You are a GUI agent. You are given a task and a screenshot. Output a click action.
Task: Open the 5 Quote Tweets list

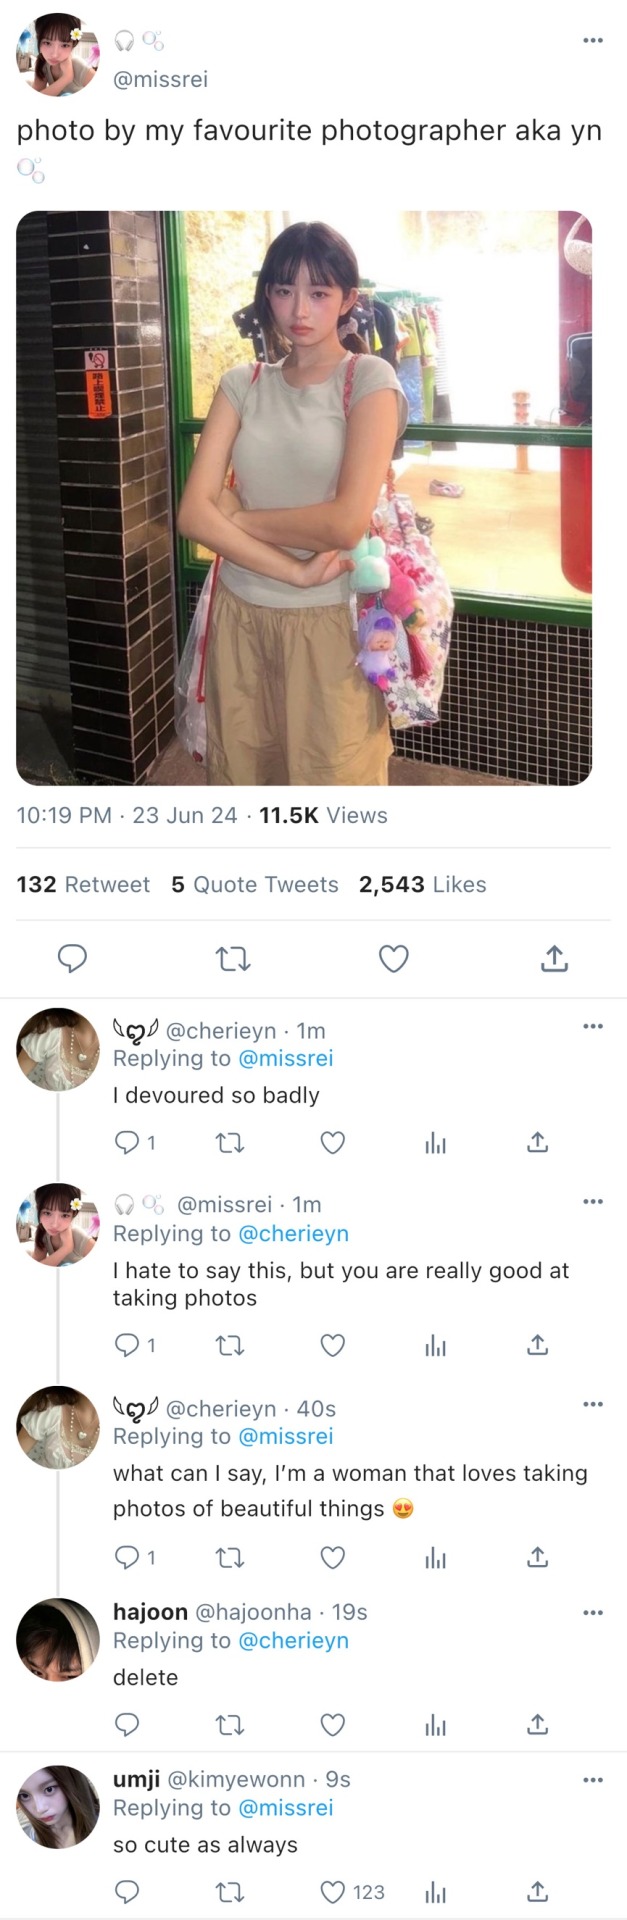[x=255, y=884]
